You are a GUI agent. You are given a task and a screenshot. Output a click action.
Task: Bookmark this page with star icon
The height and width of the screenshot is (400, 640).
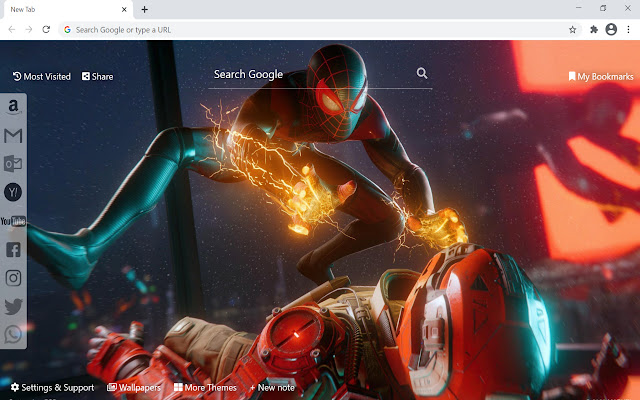pyautogui.click(x=573, y=30)
